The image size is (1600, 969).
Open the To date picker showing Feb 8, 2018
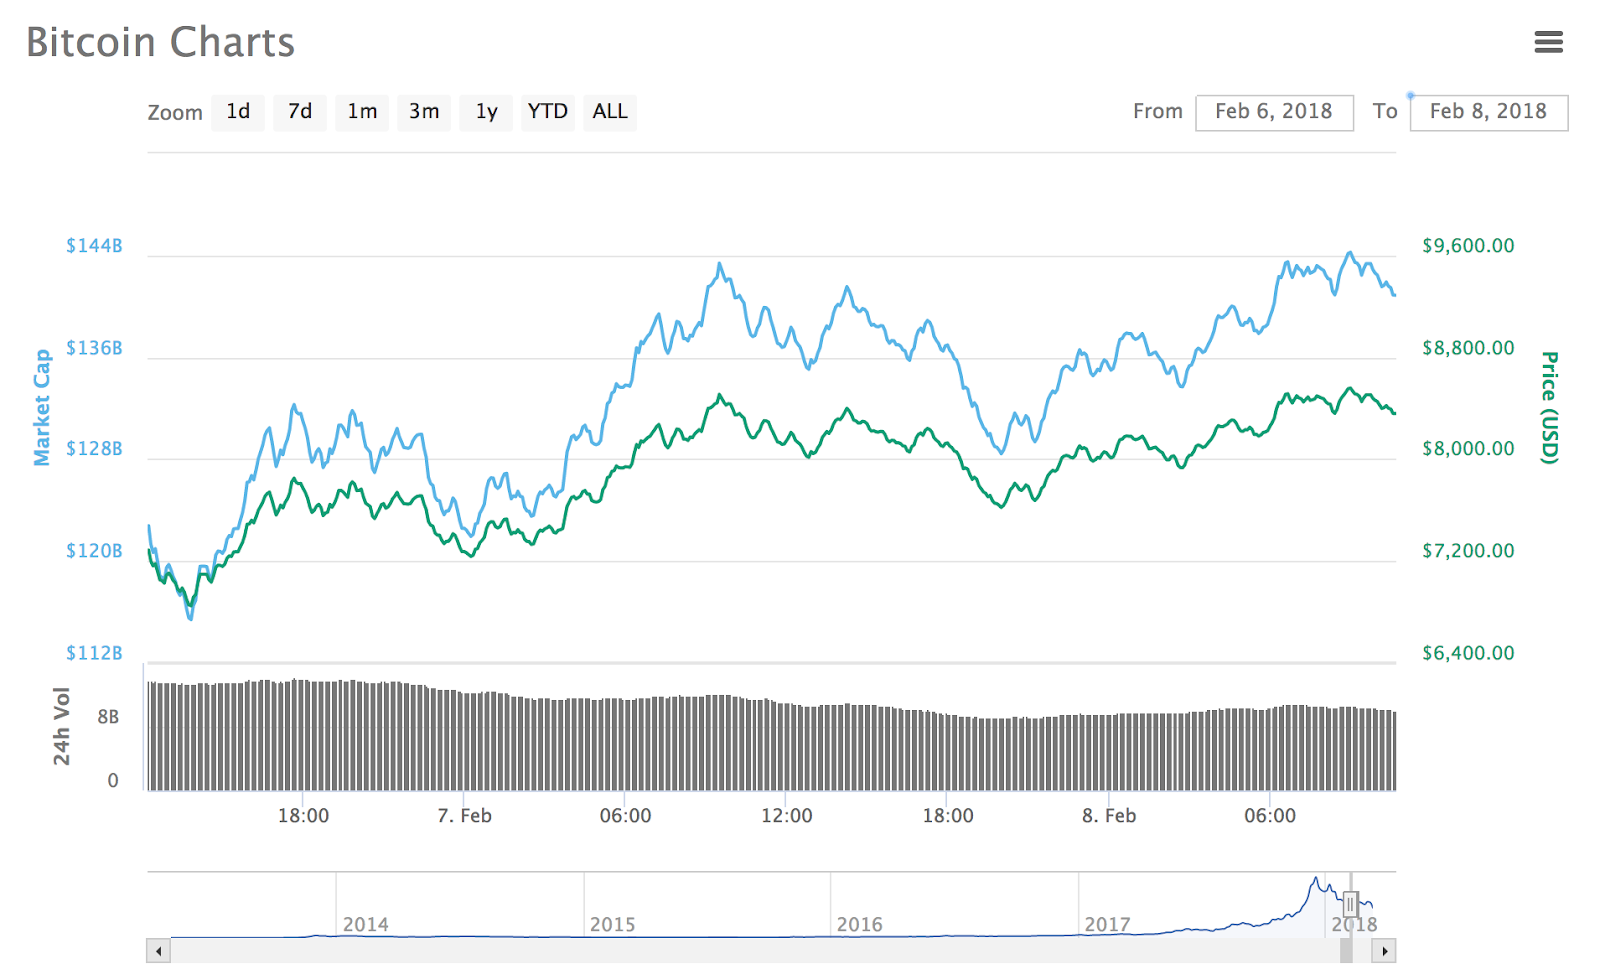click(x=1488, y=112)
